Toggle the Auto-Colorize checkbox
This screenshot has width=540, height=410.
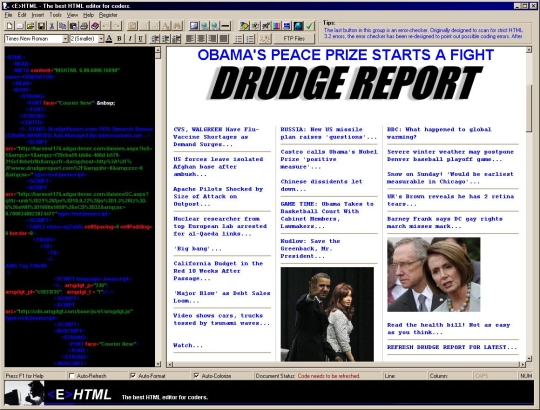pyautogui.click(x=196, y=376)
